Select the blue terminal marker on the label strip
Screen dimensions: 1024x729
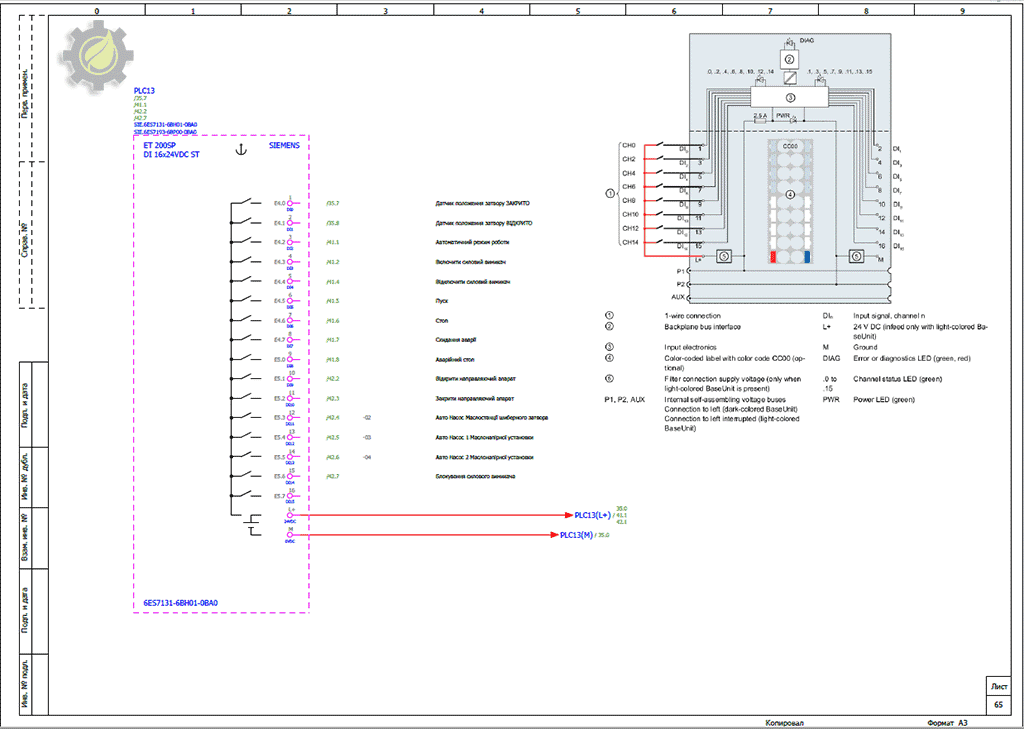(x=807, y=257)
